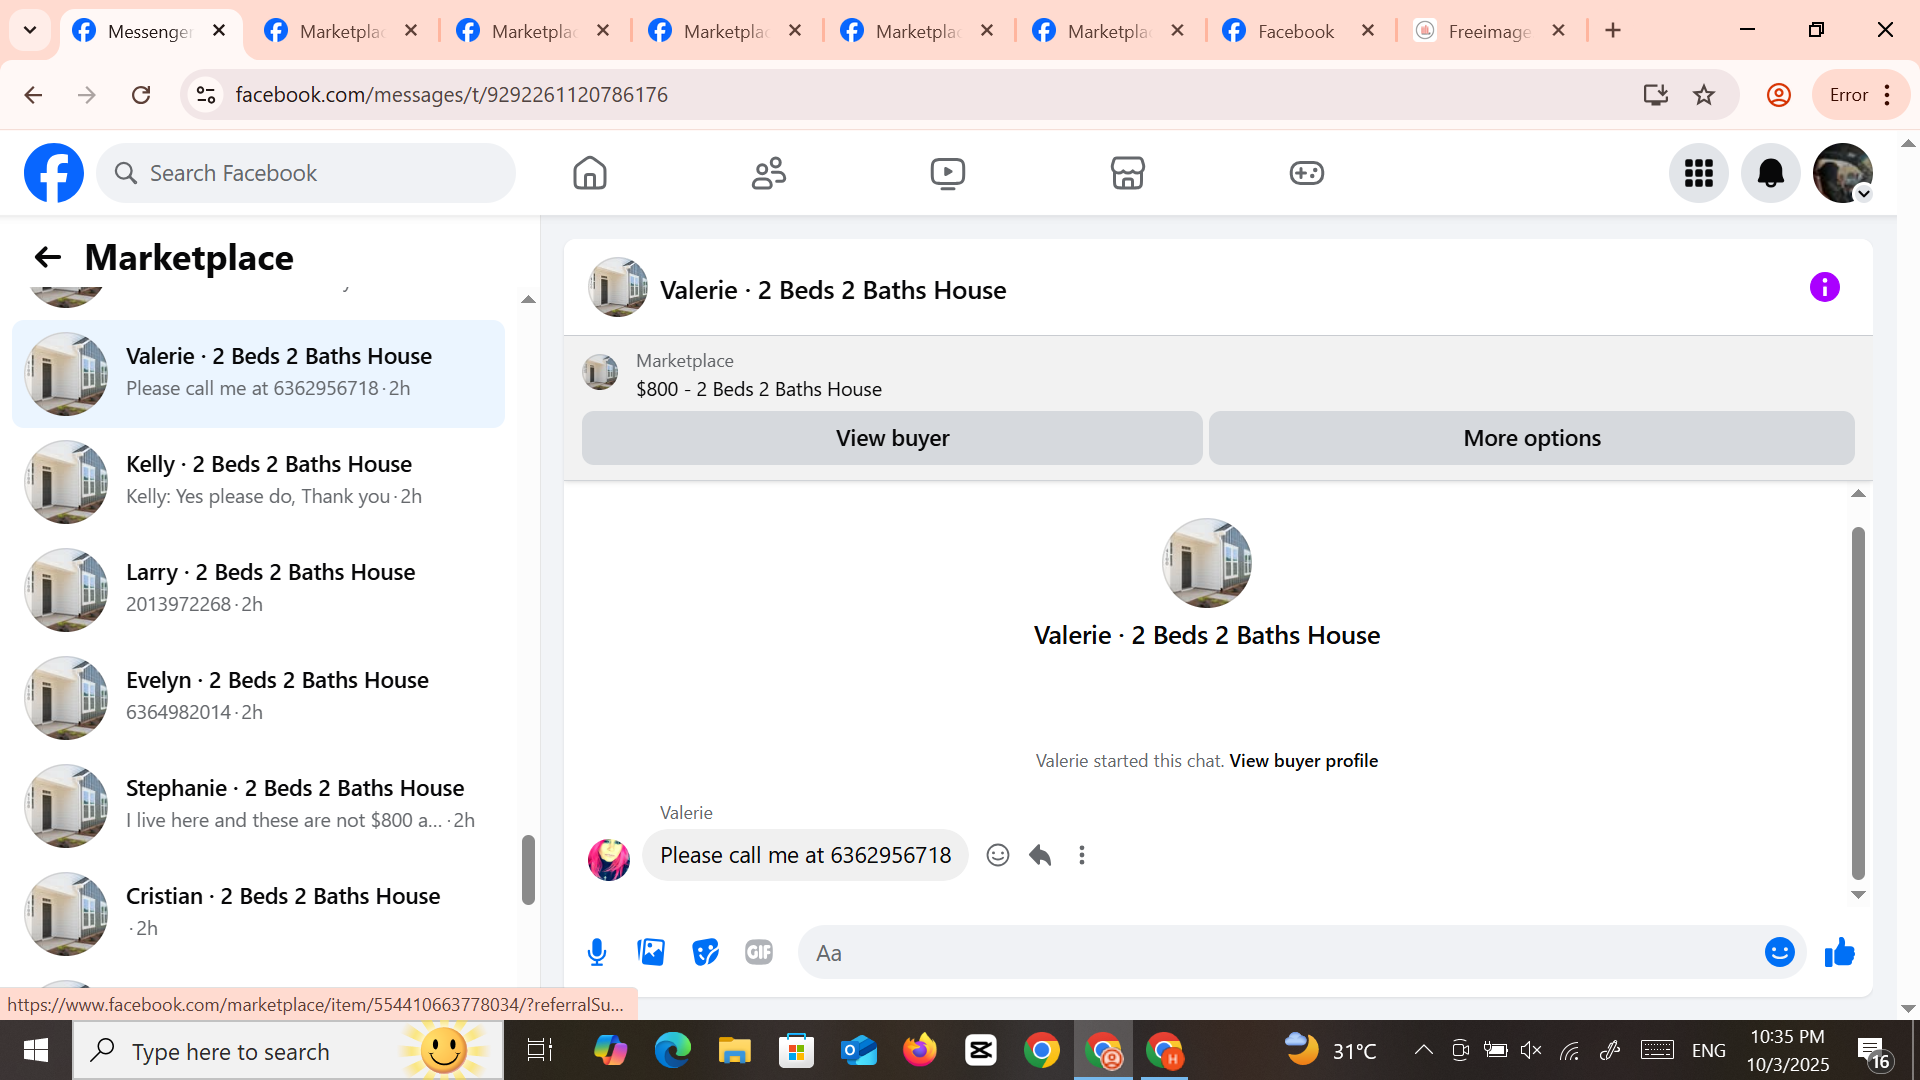The height and width of the screenshot is (1080, 1920).
Task: Select the Kelly conversation
Action: pos(258,482)
